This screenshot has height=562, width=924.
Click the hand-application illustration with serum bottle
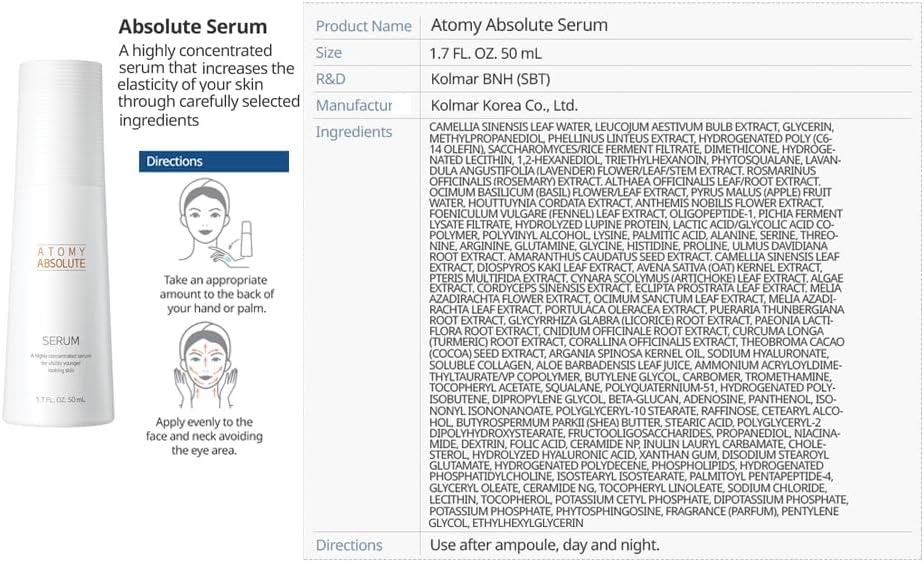[x=214, y=222]
